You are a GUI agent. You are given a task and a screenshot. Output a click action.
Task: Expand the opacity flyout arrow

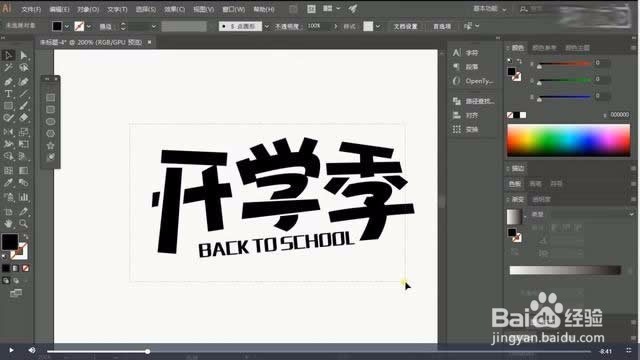pyautogui.click(x=336, y=26)
